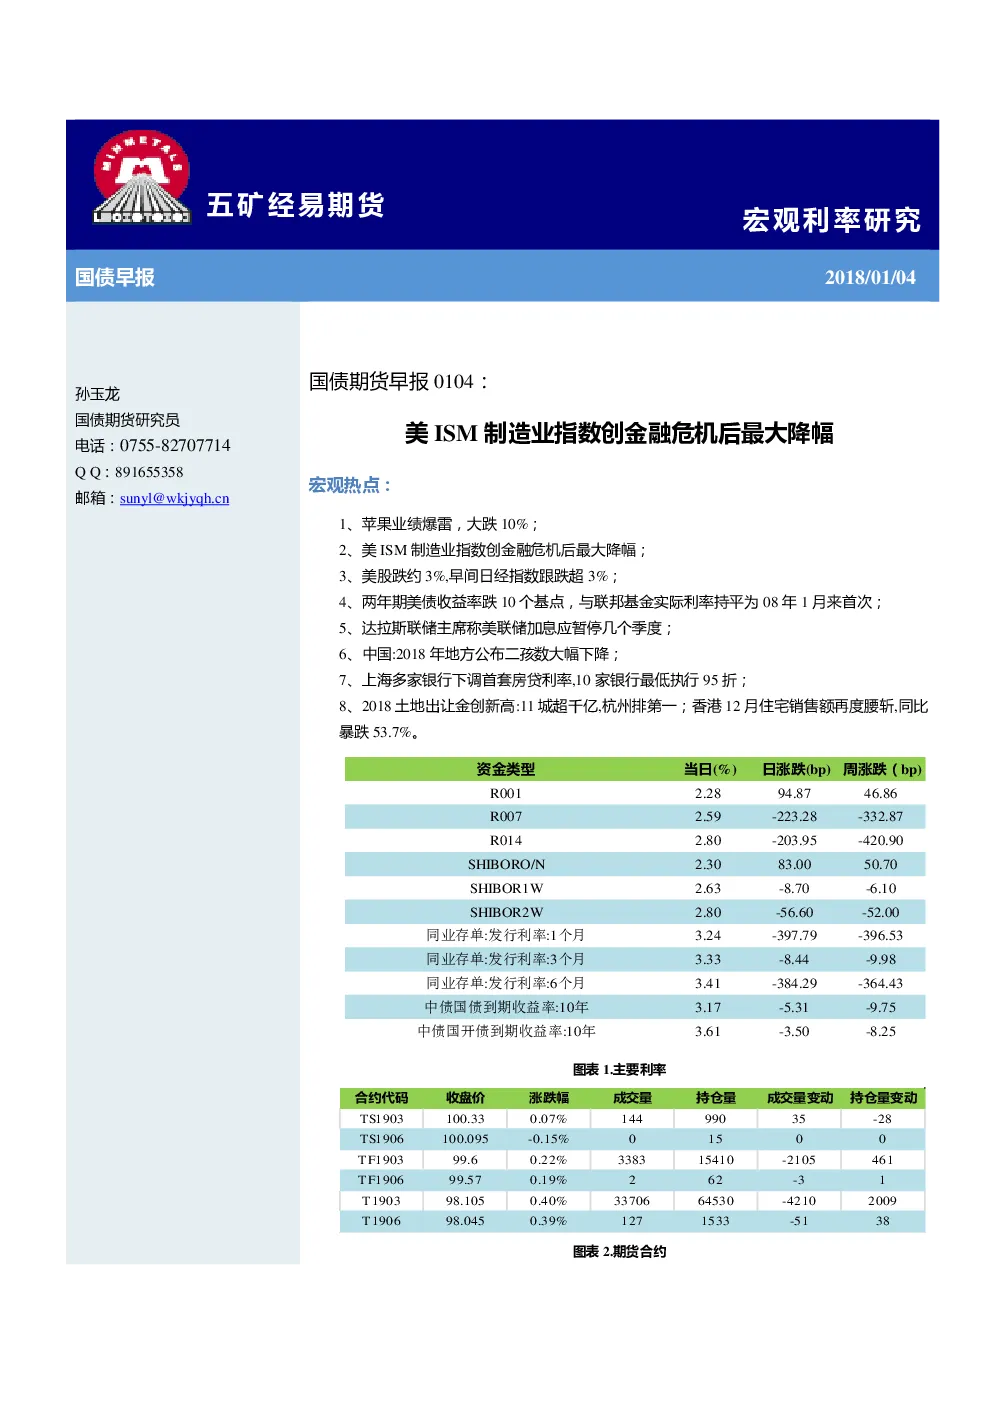Click the 成交量 column header

(632, 1098)
